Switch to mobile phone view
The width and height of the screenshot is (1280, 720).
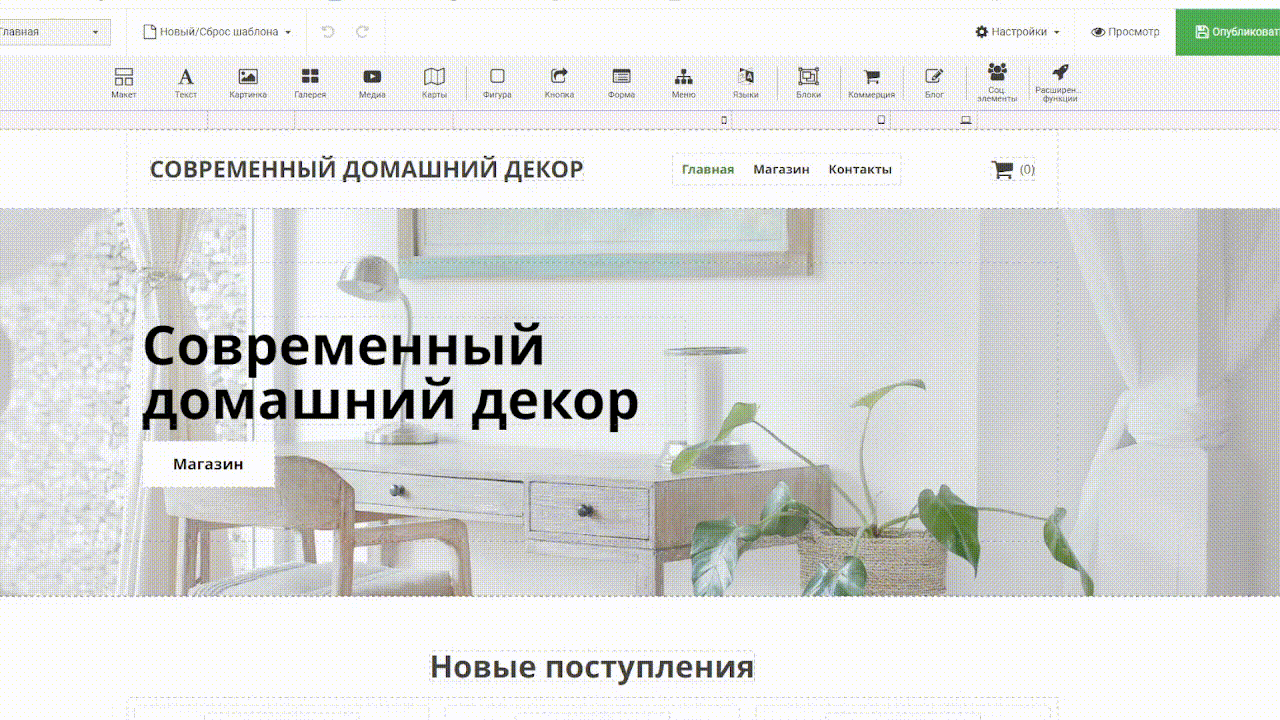[724, 120]
